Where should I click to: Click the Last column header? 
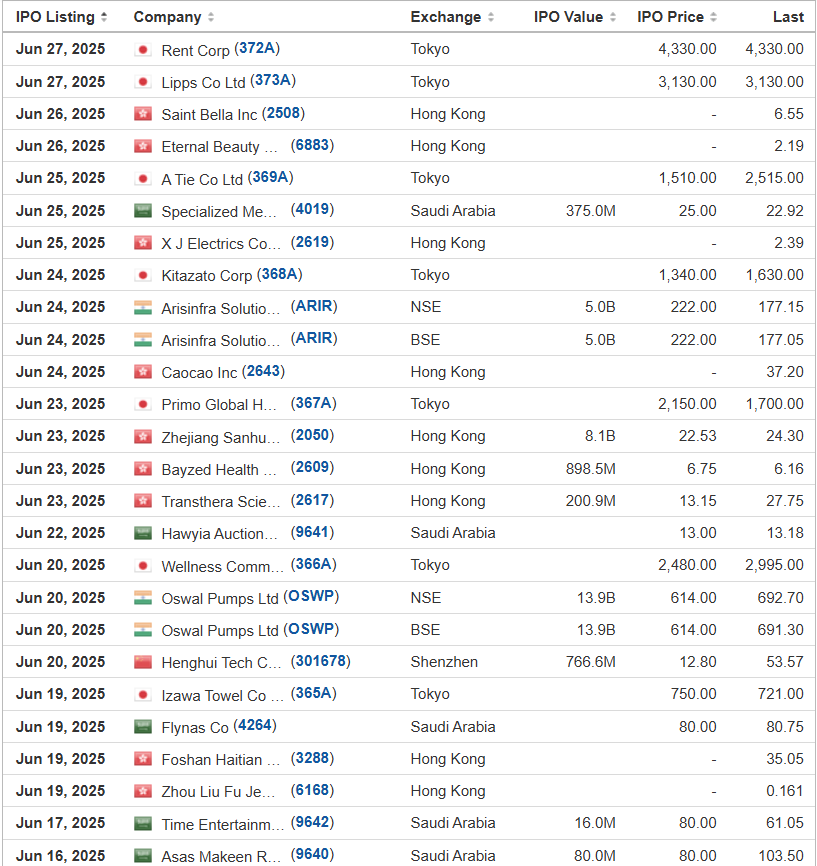(x=788, y=17)
